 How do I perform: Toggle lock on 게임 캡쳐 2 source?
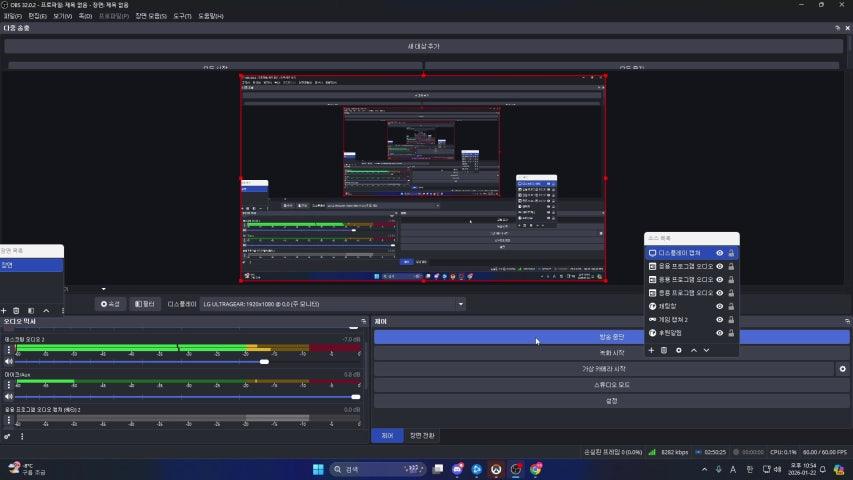coord(731,319)
